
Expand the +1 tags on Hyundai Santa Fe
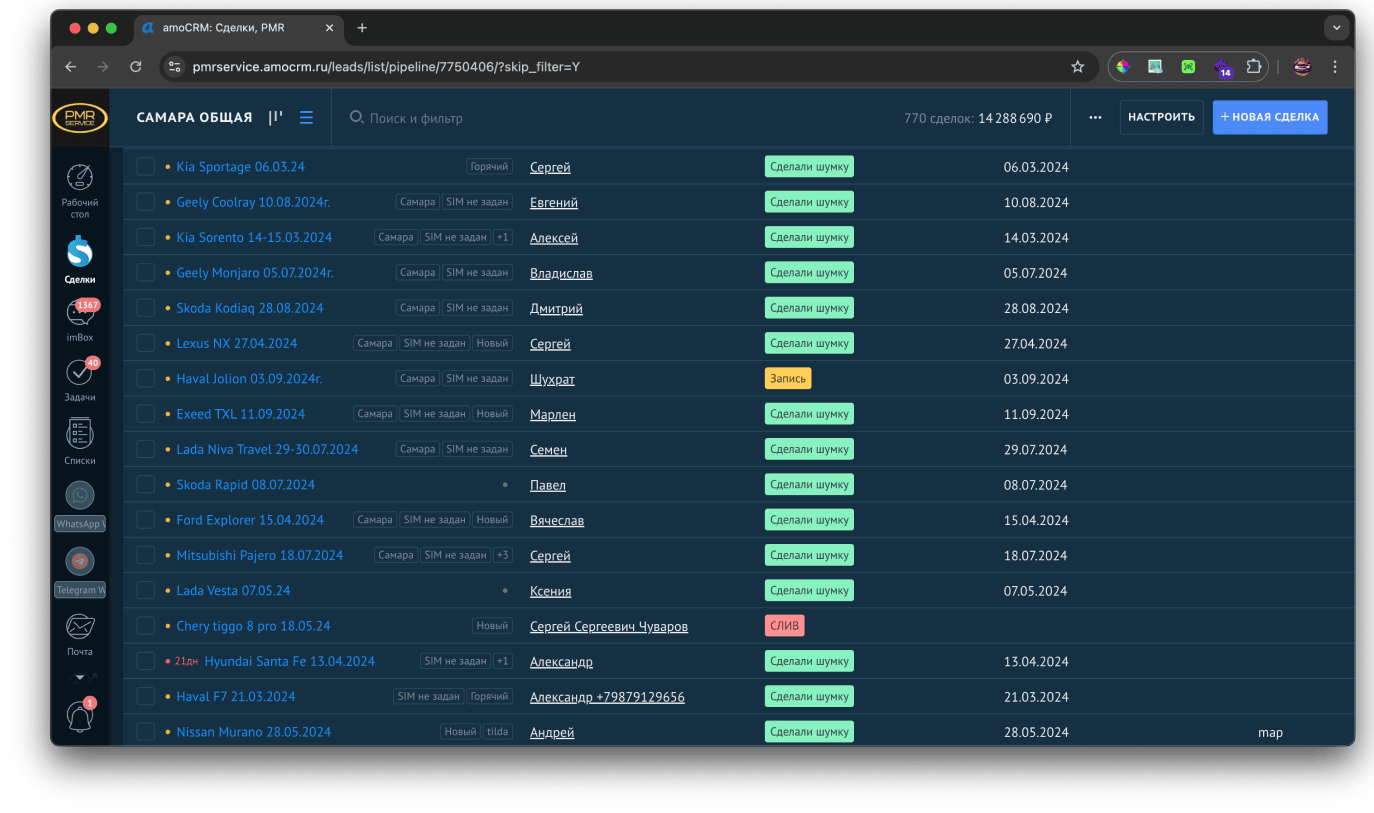click(503, 661)
